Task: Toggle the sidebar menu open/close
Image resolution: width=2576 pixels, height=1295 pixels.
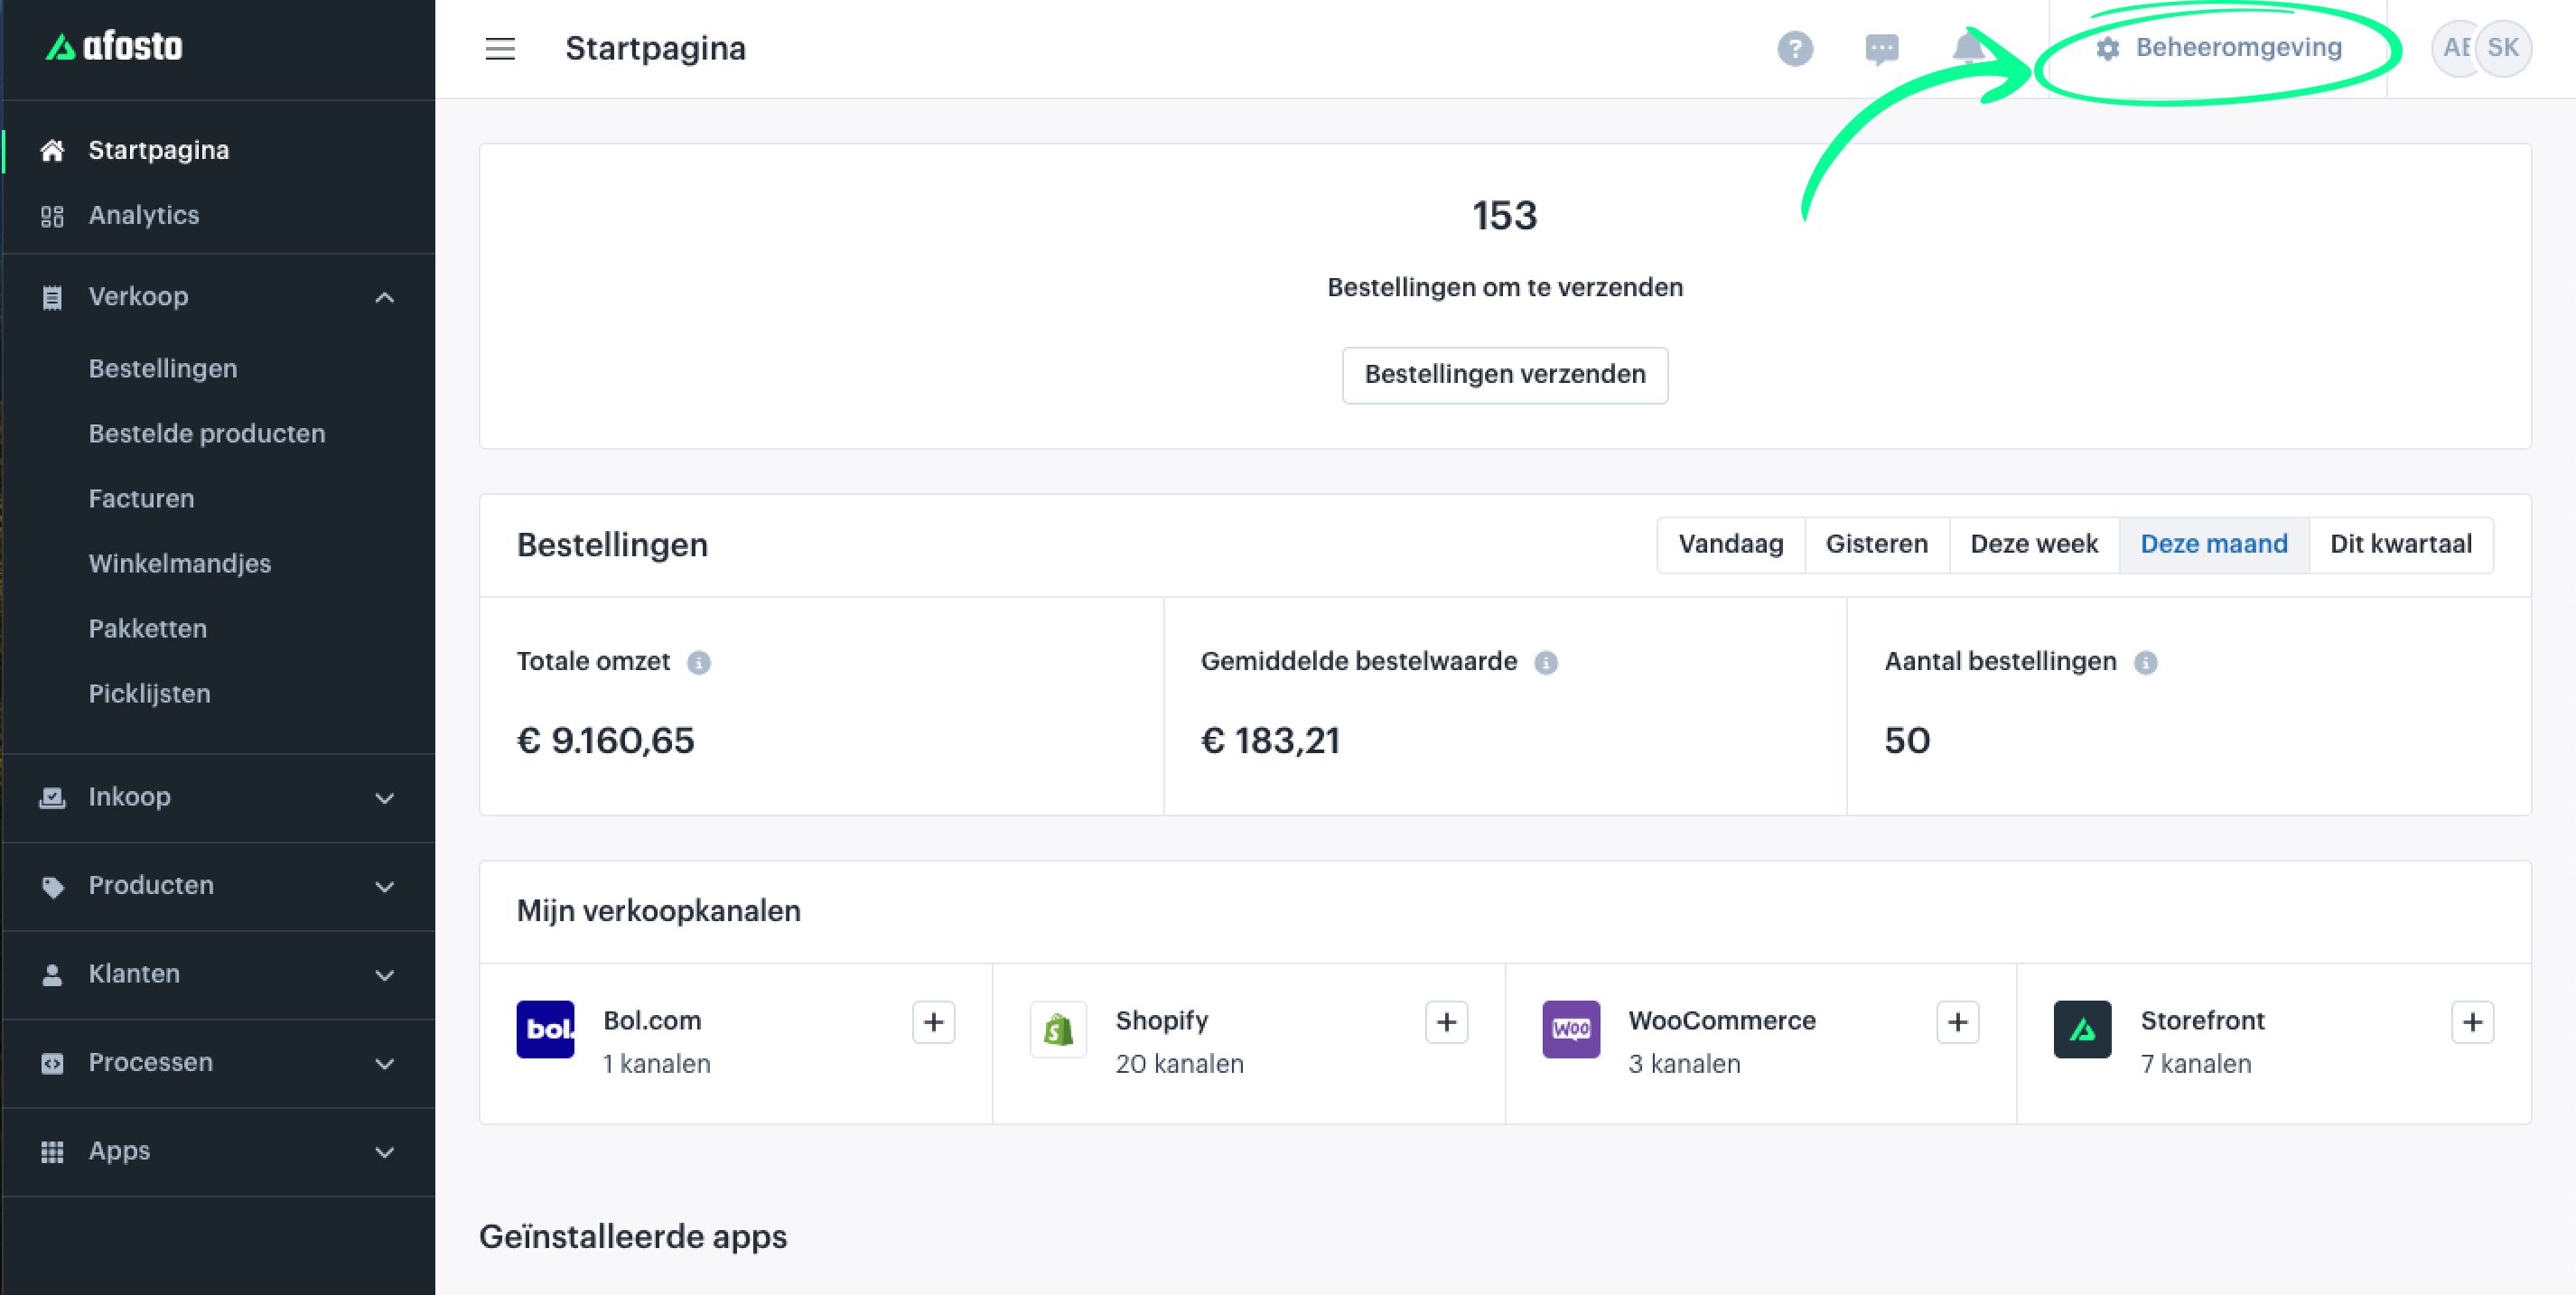Action: [x=500, y=48]
